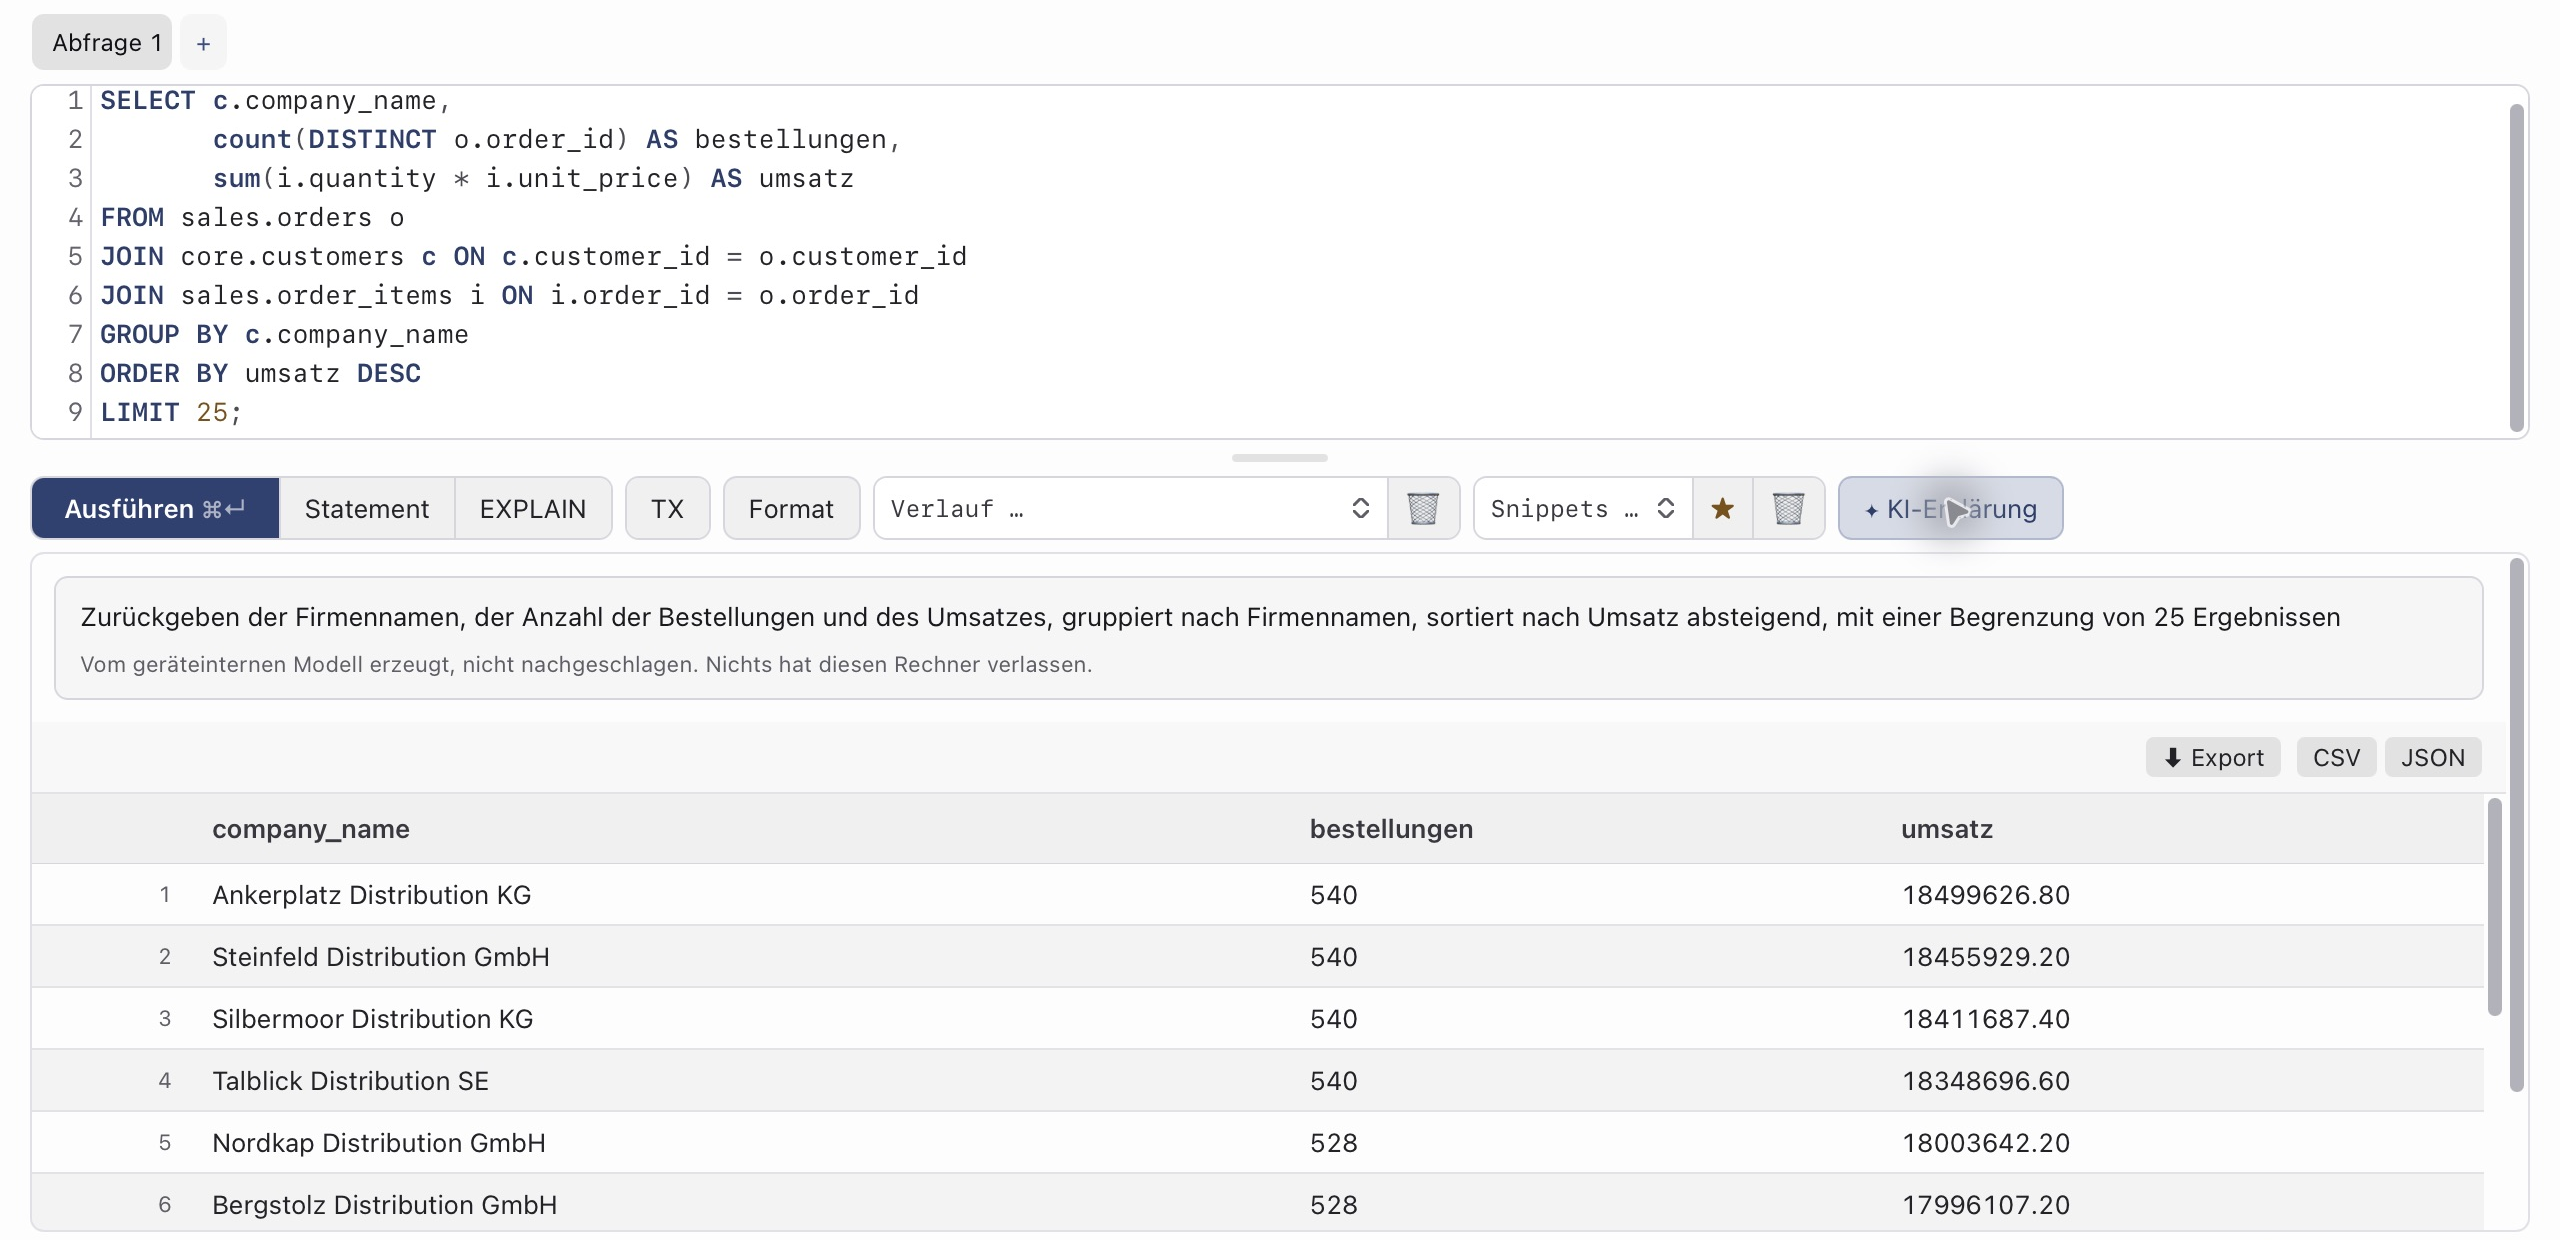Grab the editor-results splitter handle

point(1279,458)
